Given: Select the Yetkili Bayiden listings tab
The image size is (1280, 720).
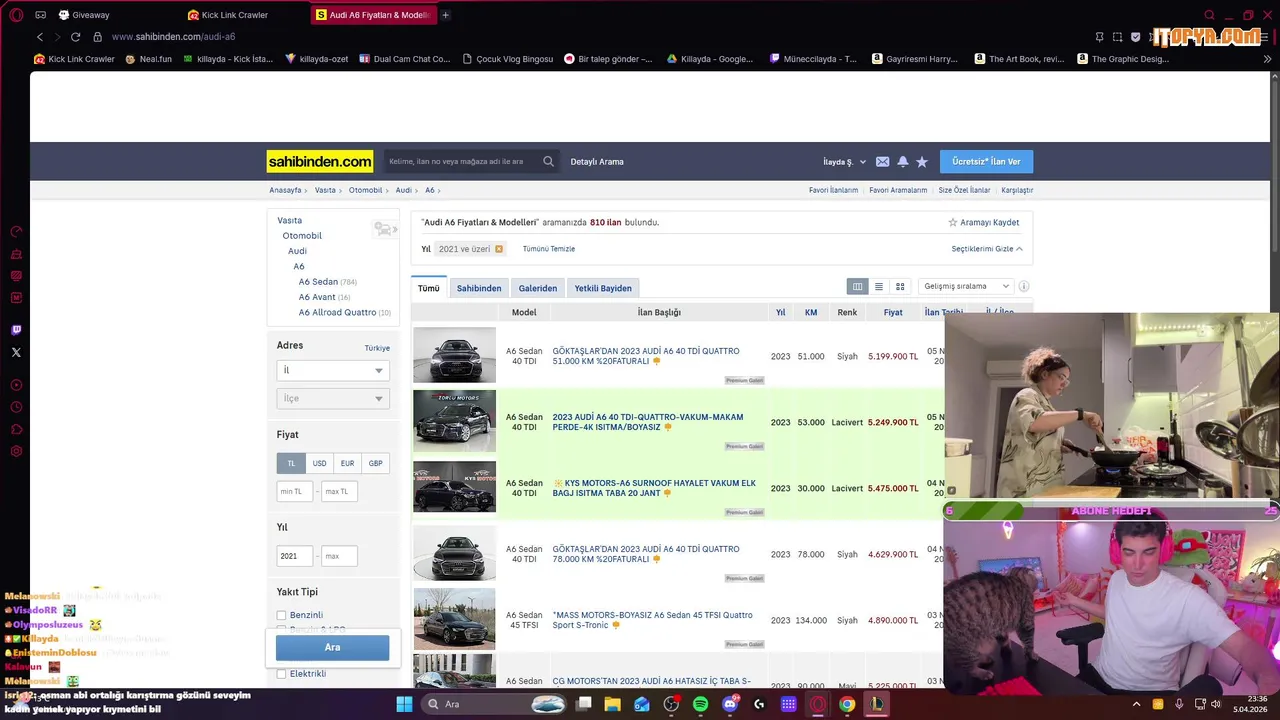Looking at the screenshot, I should pos(603,288).
